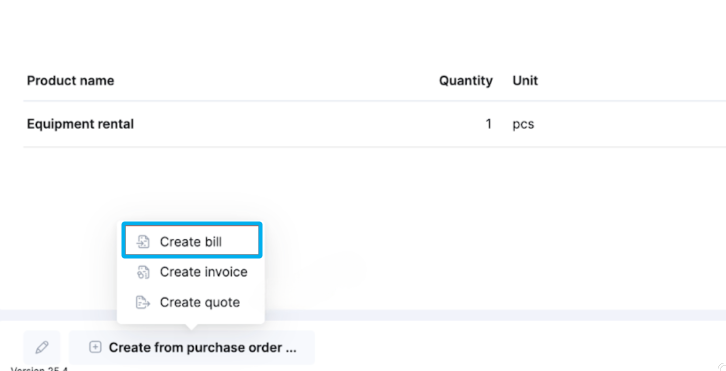This screenshot has width=726, height=371.
Task: Click the popup's pointer arrow above the create button
Action: (191, 327)
